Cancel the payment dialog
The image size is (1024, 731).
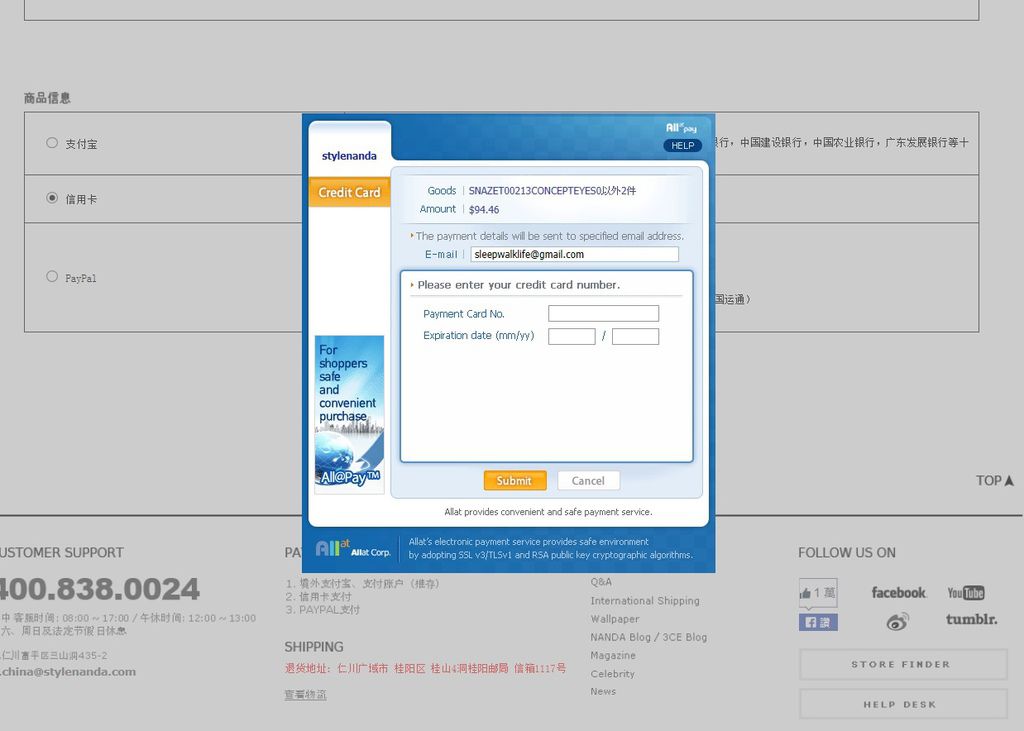tap(588, 481)
